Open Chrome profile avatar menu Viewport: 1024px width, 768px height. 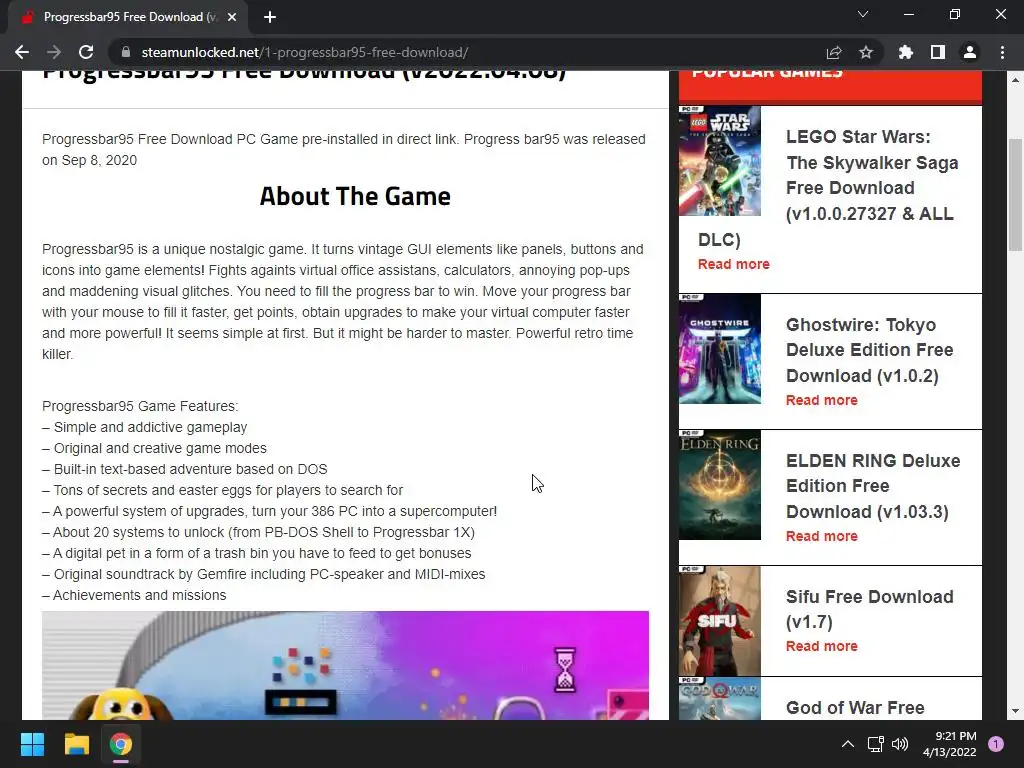pyautogui.click(x=970, y=52)
